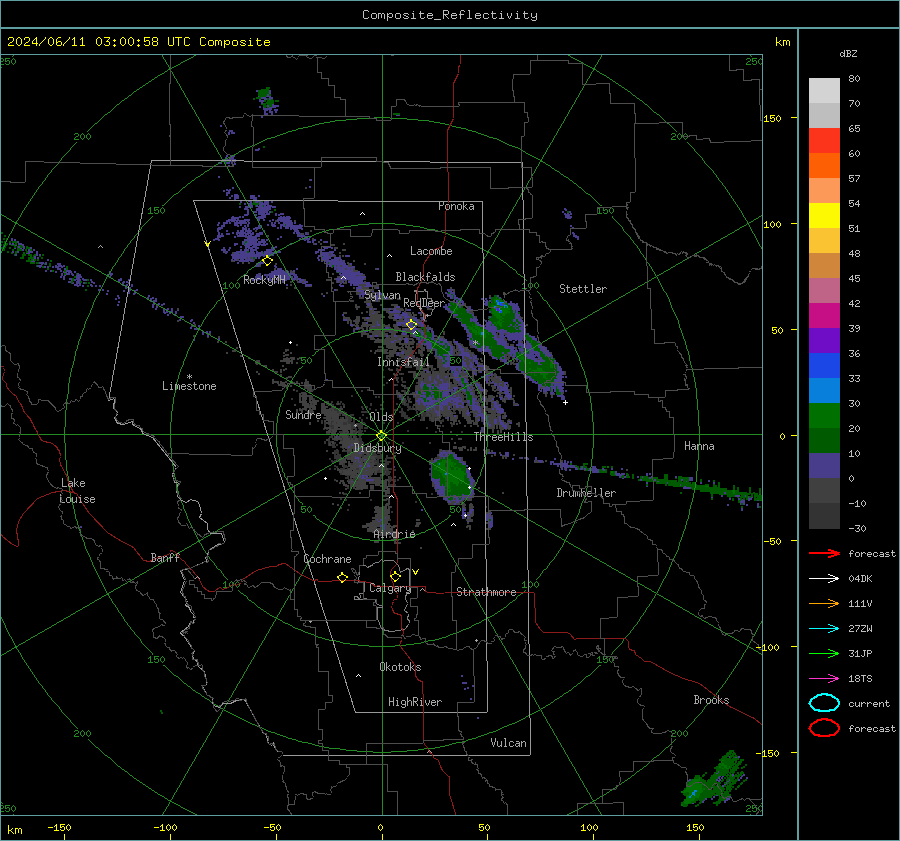Click the Airdrie city label

pos(394,534)
